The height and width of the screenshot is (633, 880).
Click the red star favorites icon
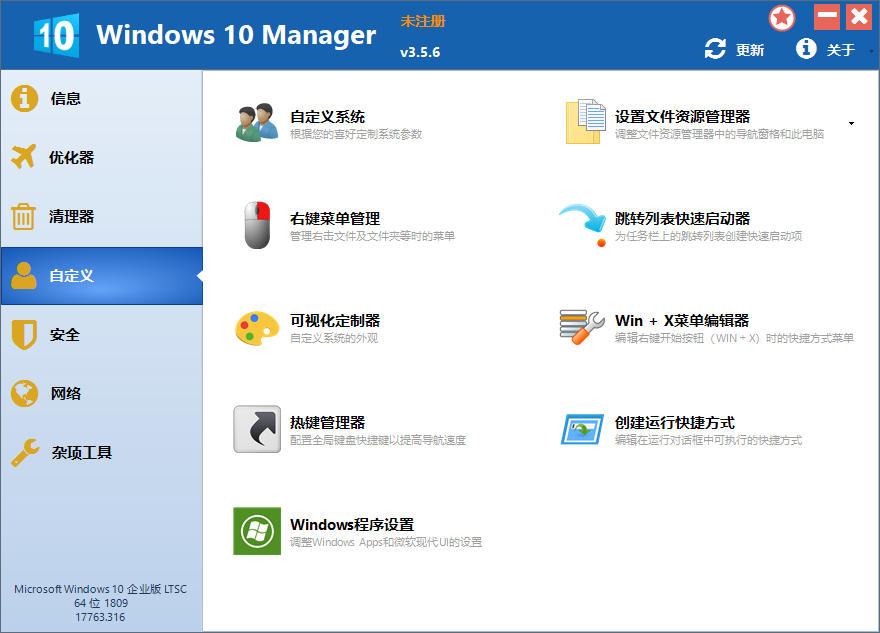coord(782,18)
